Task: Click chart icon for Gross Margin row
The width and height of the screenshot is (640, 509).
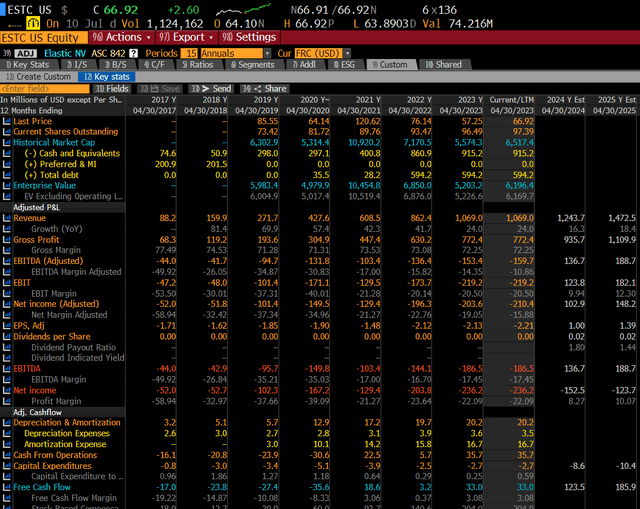Action: pyautogui.click(x=6, y=250)
